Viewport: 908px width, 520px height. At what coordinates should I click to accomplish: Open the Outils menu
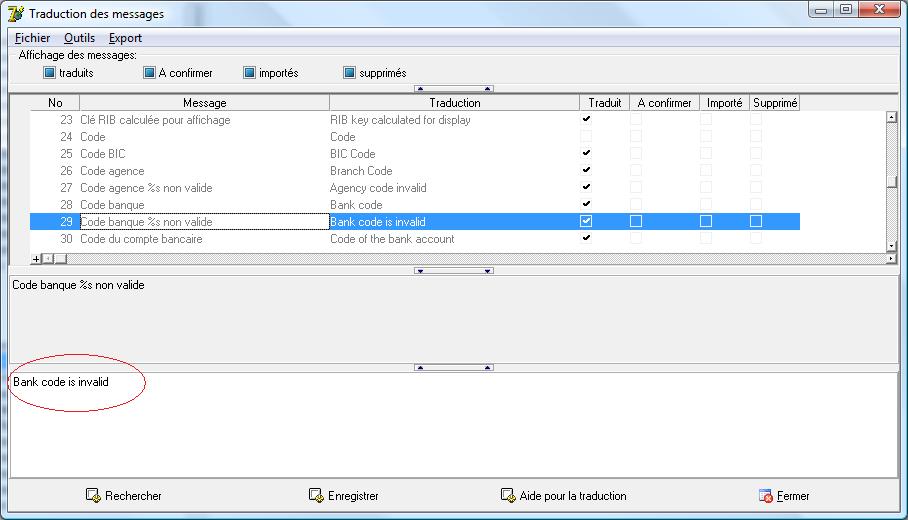tap(79, 38)
